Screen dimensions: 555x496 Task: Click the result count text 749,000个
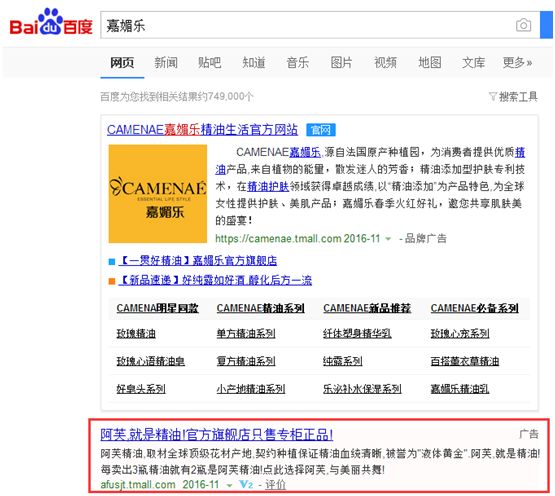[x=231, y=96]
